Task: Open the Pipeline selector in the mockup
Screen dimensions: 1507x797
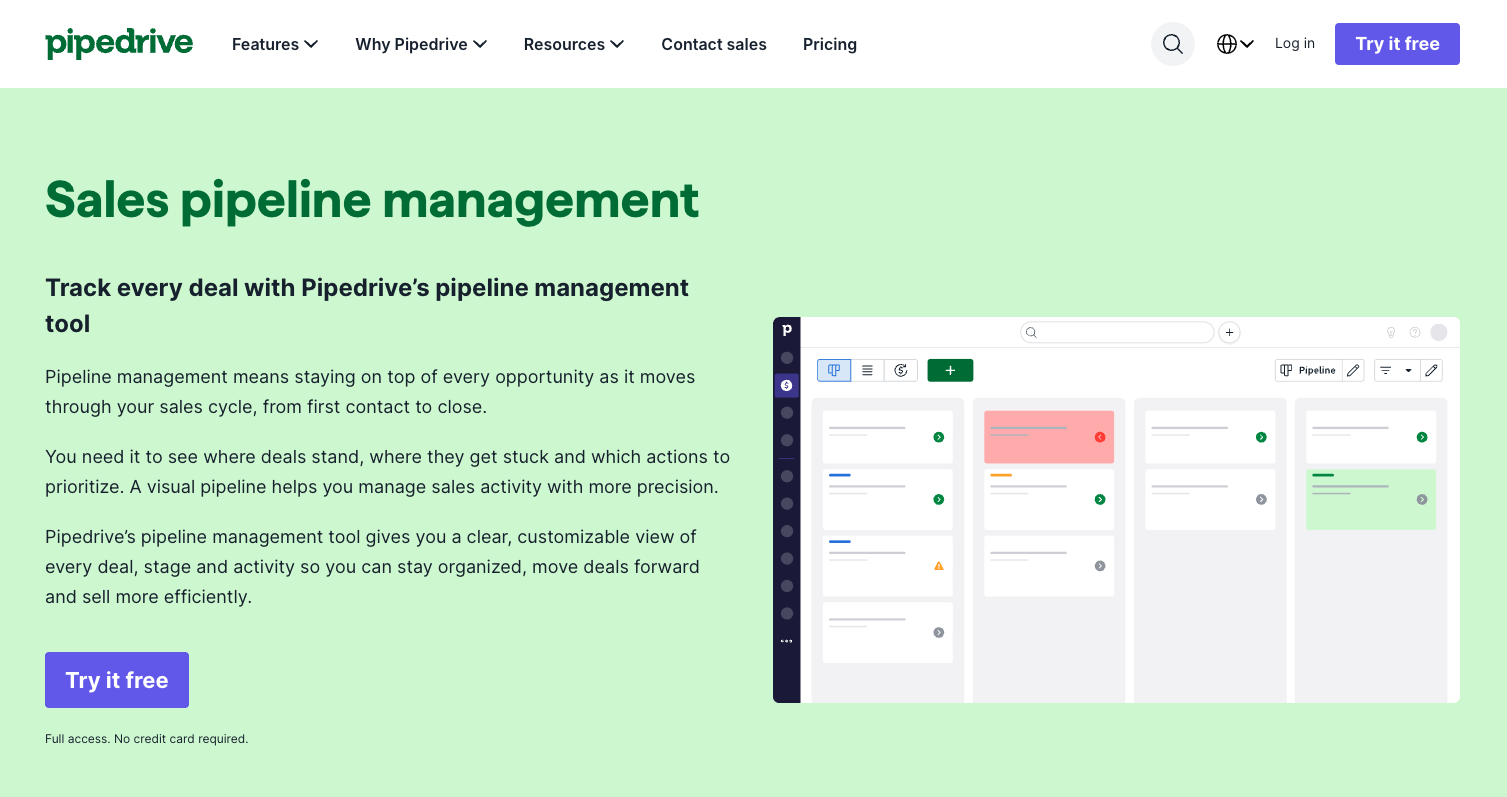Action: [x=1308, y=370]
